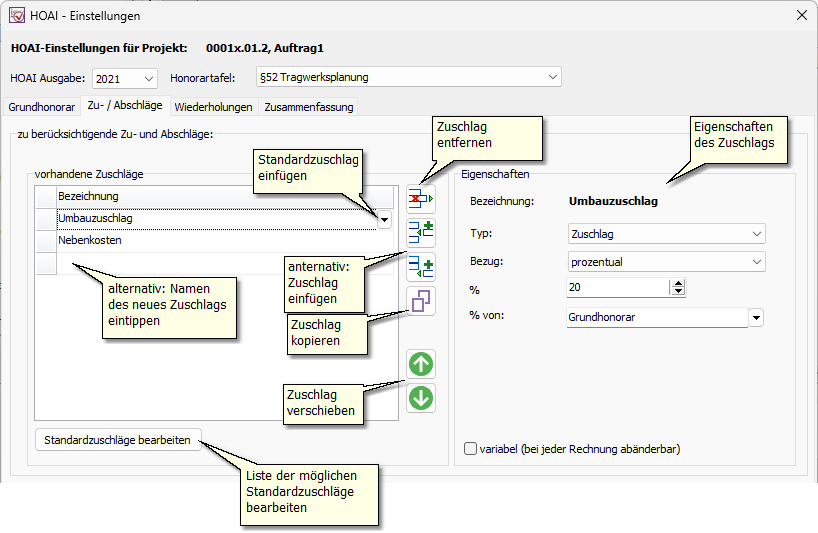Viewport: 818px width, 533px height.
Task: Go to the Zusammenfassung tab
Action: click(308, 107)
